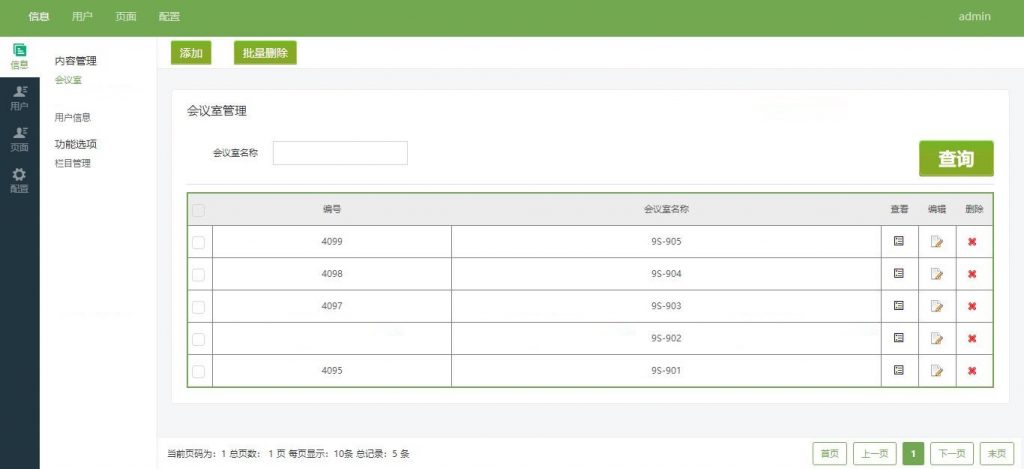The height and width of the screenshot is (469, 1024).
Task: Select page 1 in pagination
Action: tap(913, 454)
